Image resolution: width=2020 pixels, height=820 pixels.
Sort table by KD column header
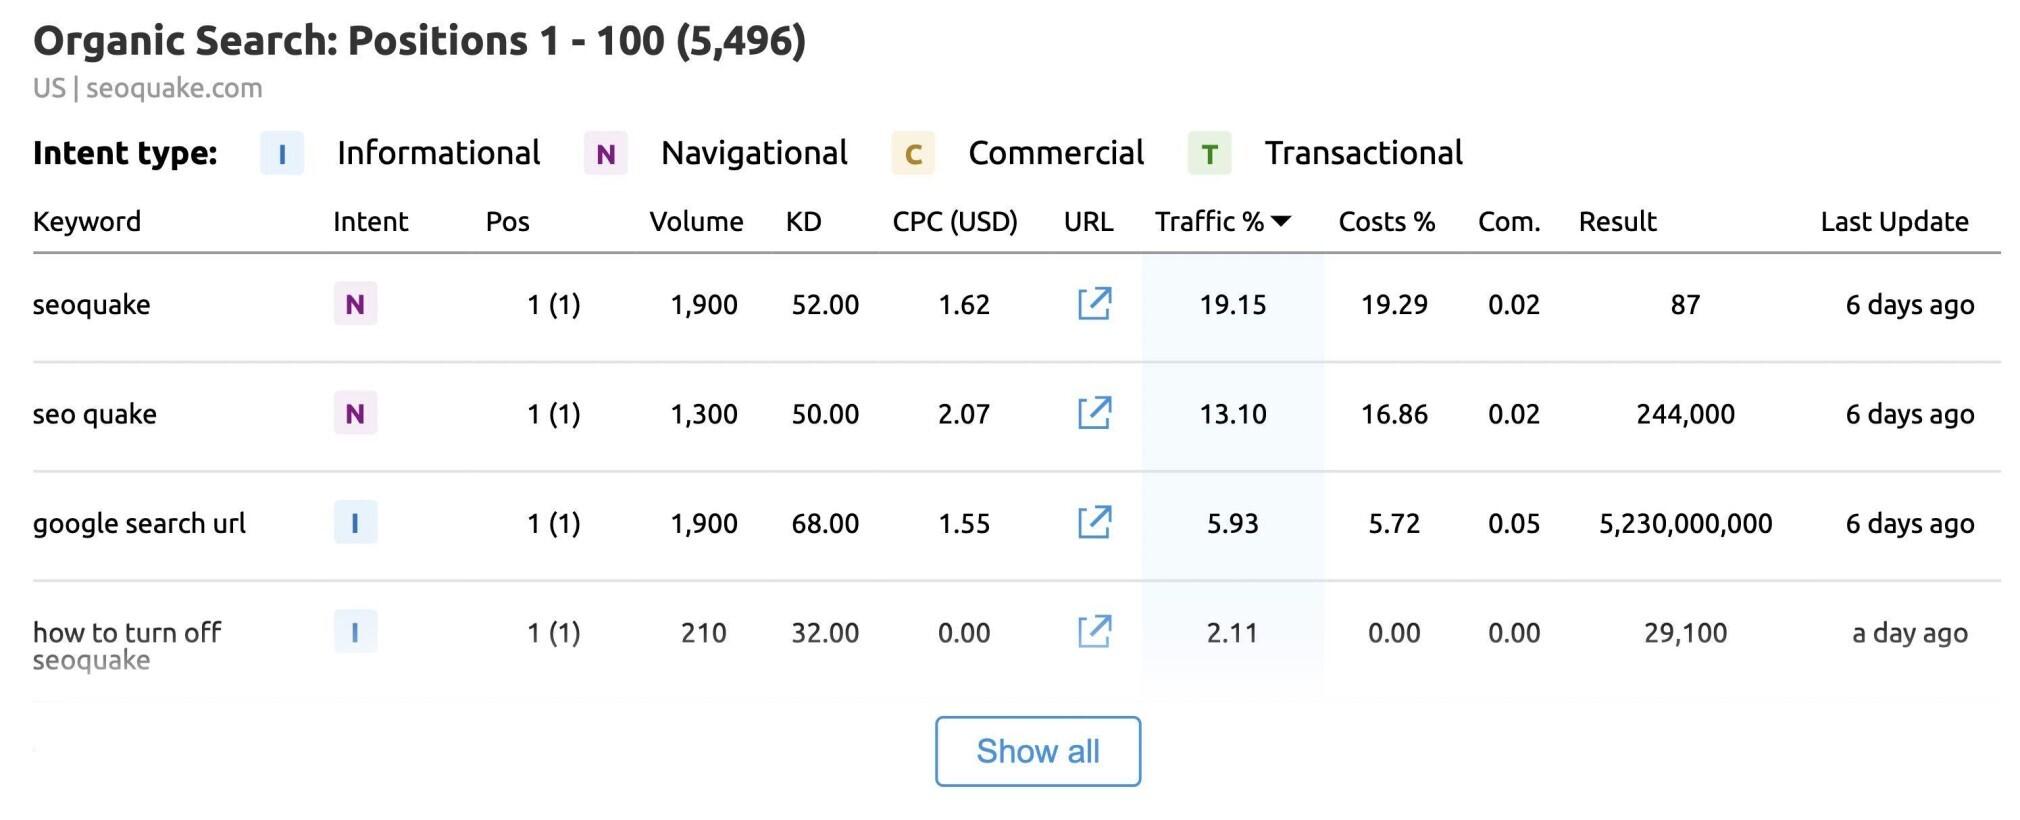tap(803, 221)
